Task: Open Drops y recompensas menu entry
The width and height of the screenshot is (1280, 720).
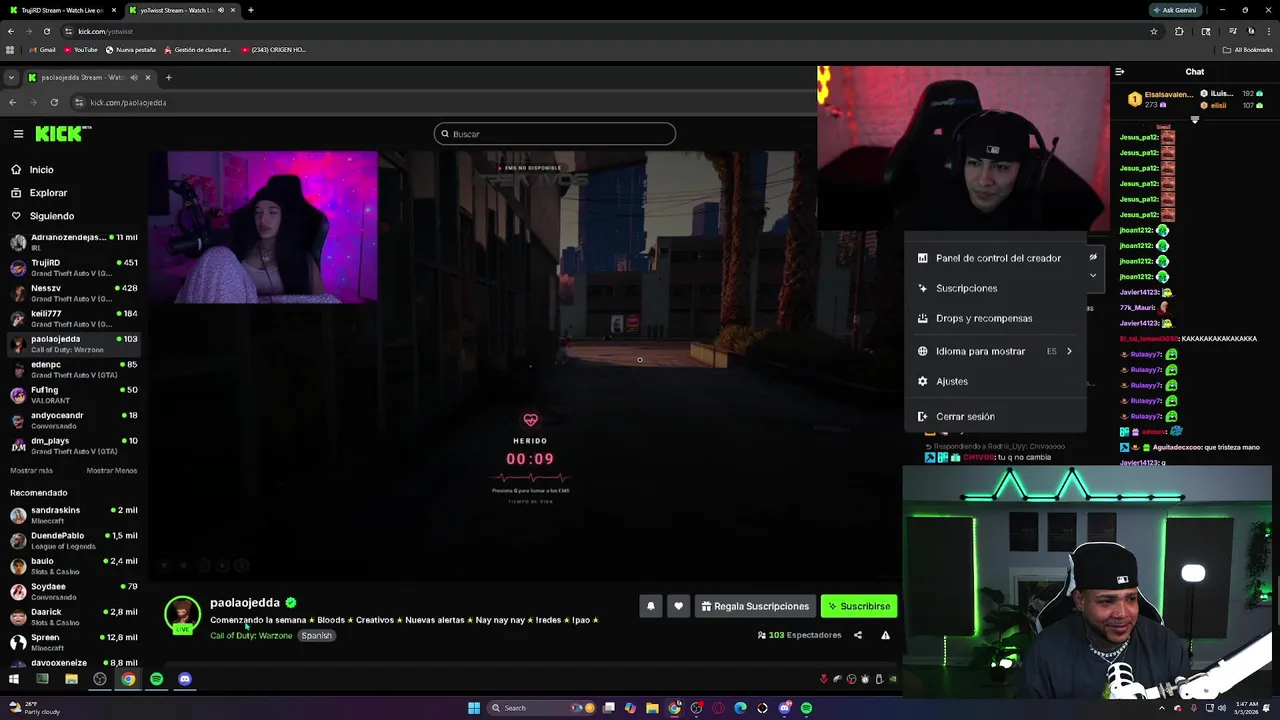Action: [x=995, y=318]
